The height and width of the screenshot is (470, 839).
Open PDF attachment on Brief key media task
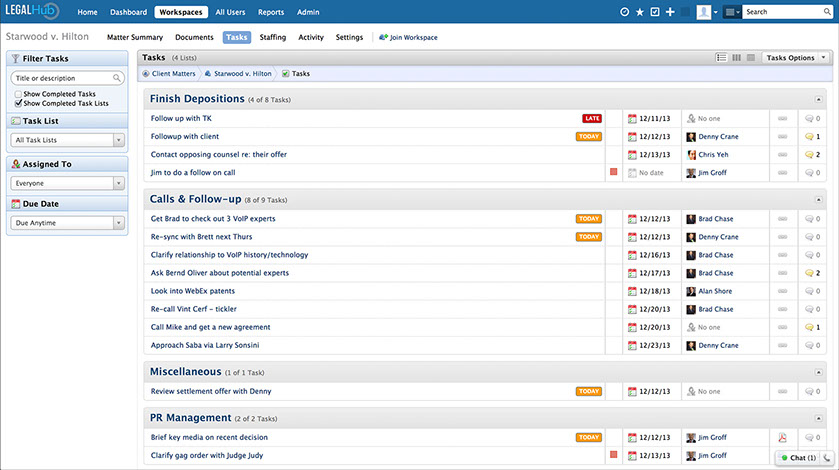click(783, 437)
